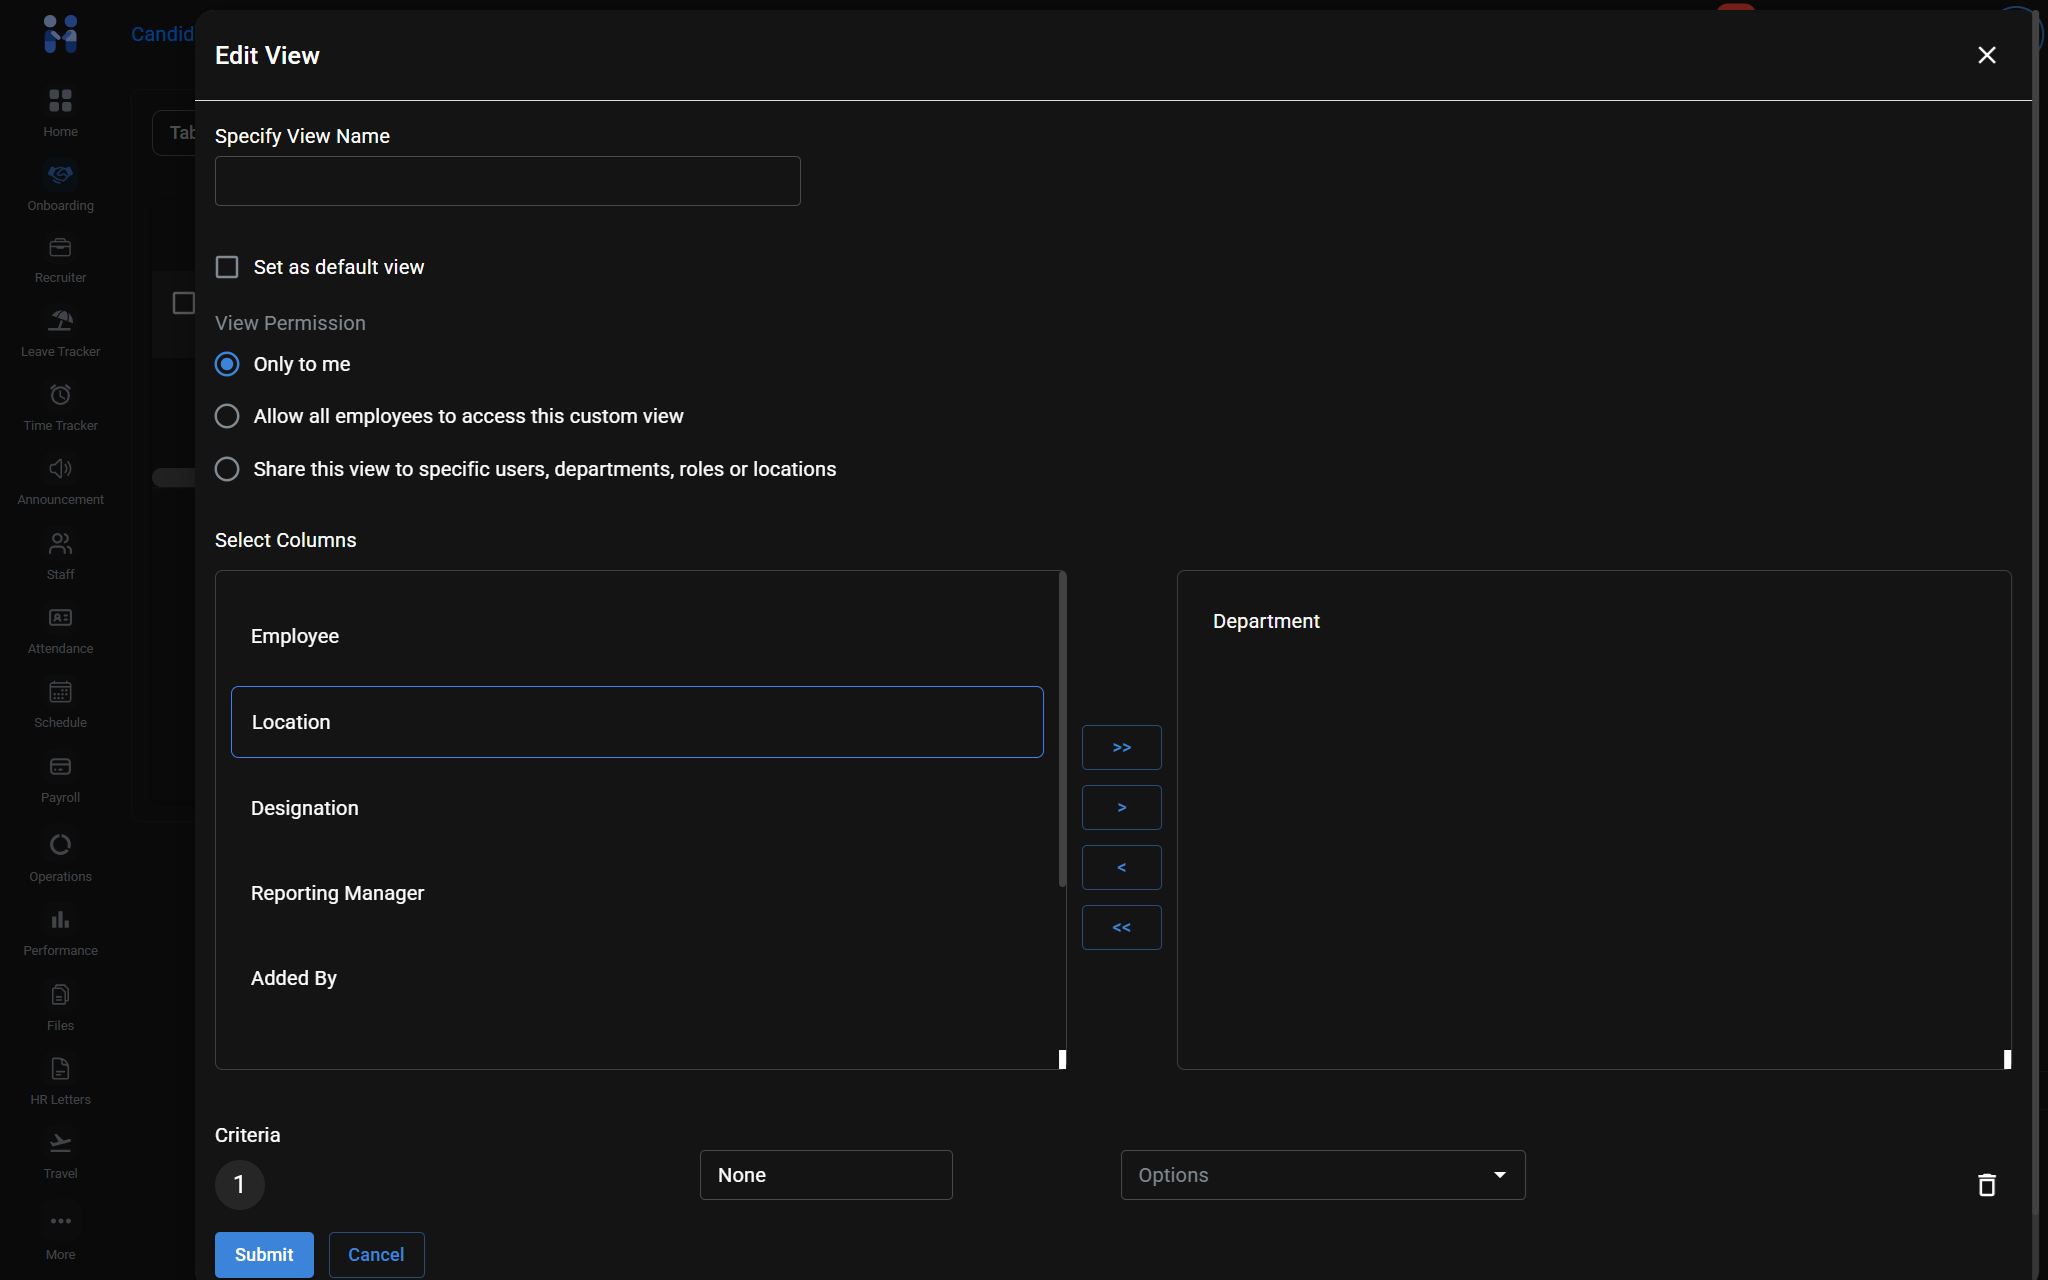The width and height of the screenshot is (2048, 1280).
Task: Go to Payroll in sidebar
Action: (x=60, y=768)
